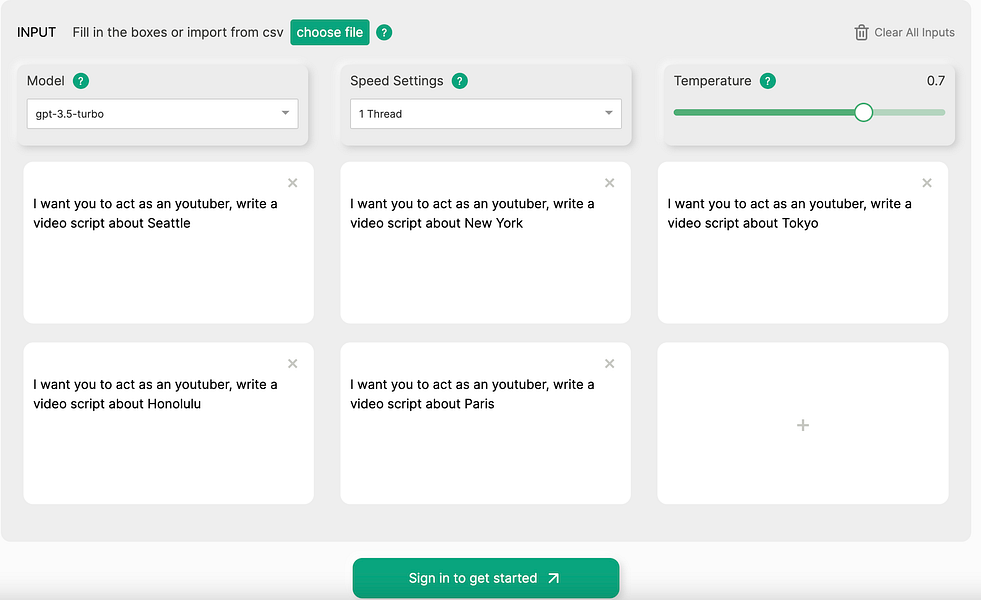Click the Clear All Inputs link

point(914,32)
